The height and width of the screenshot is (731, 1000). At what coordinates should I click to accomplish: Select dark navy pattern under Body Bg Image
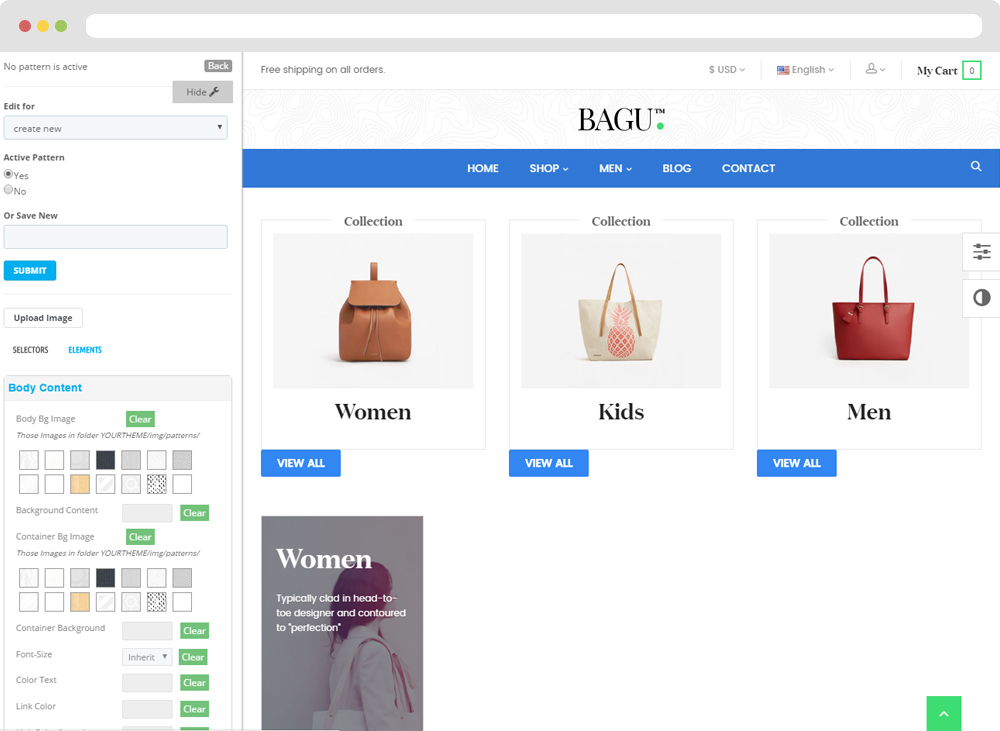click(105, 460)
